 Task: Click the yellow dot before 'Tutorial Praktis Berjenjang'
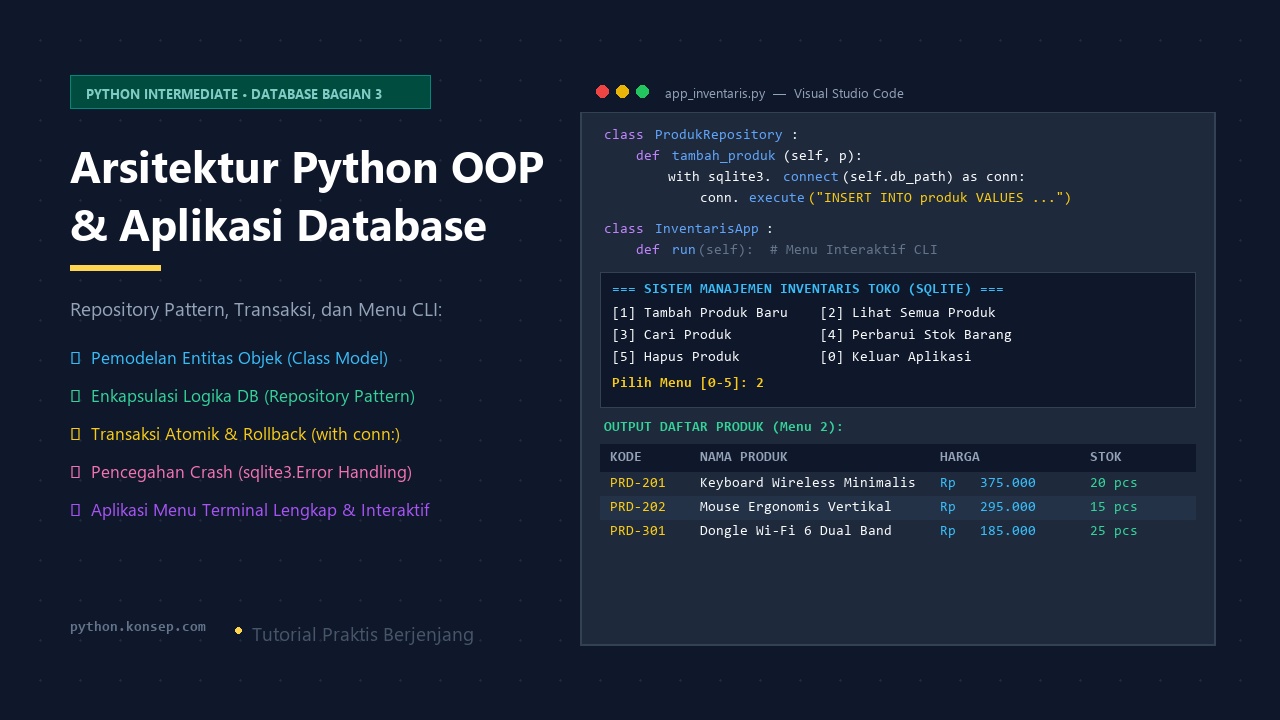click(238, 631)
